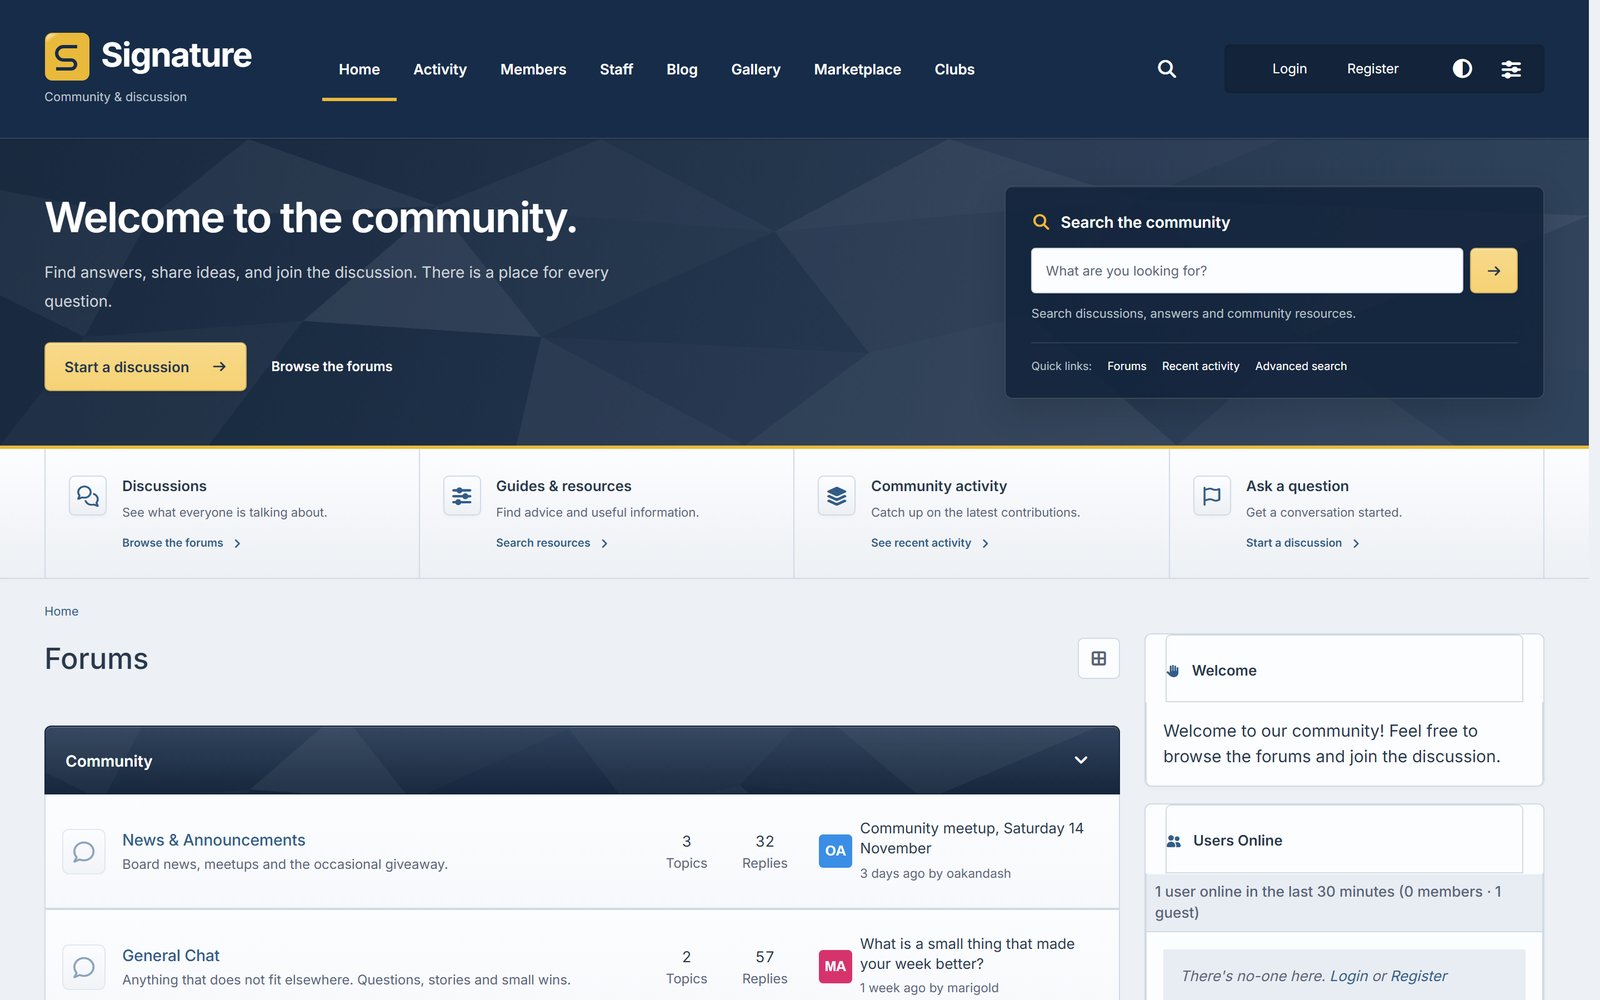Open the Forums quick link
This screenshot has height=1000, width=1600.
click(x=1127, y=366)
